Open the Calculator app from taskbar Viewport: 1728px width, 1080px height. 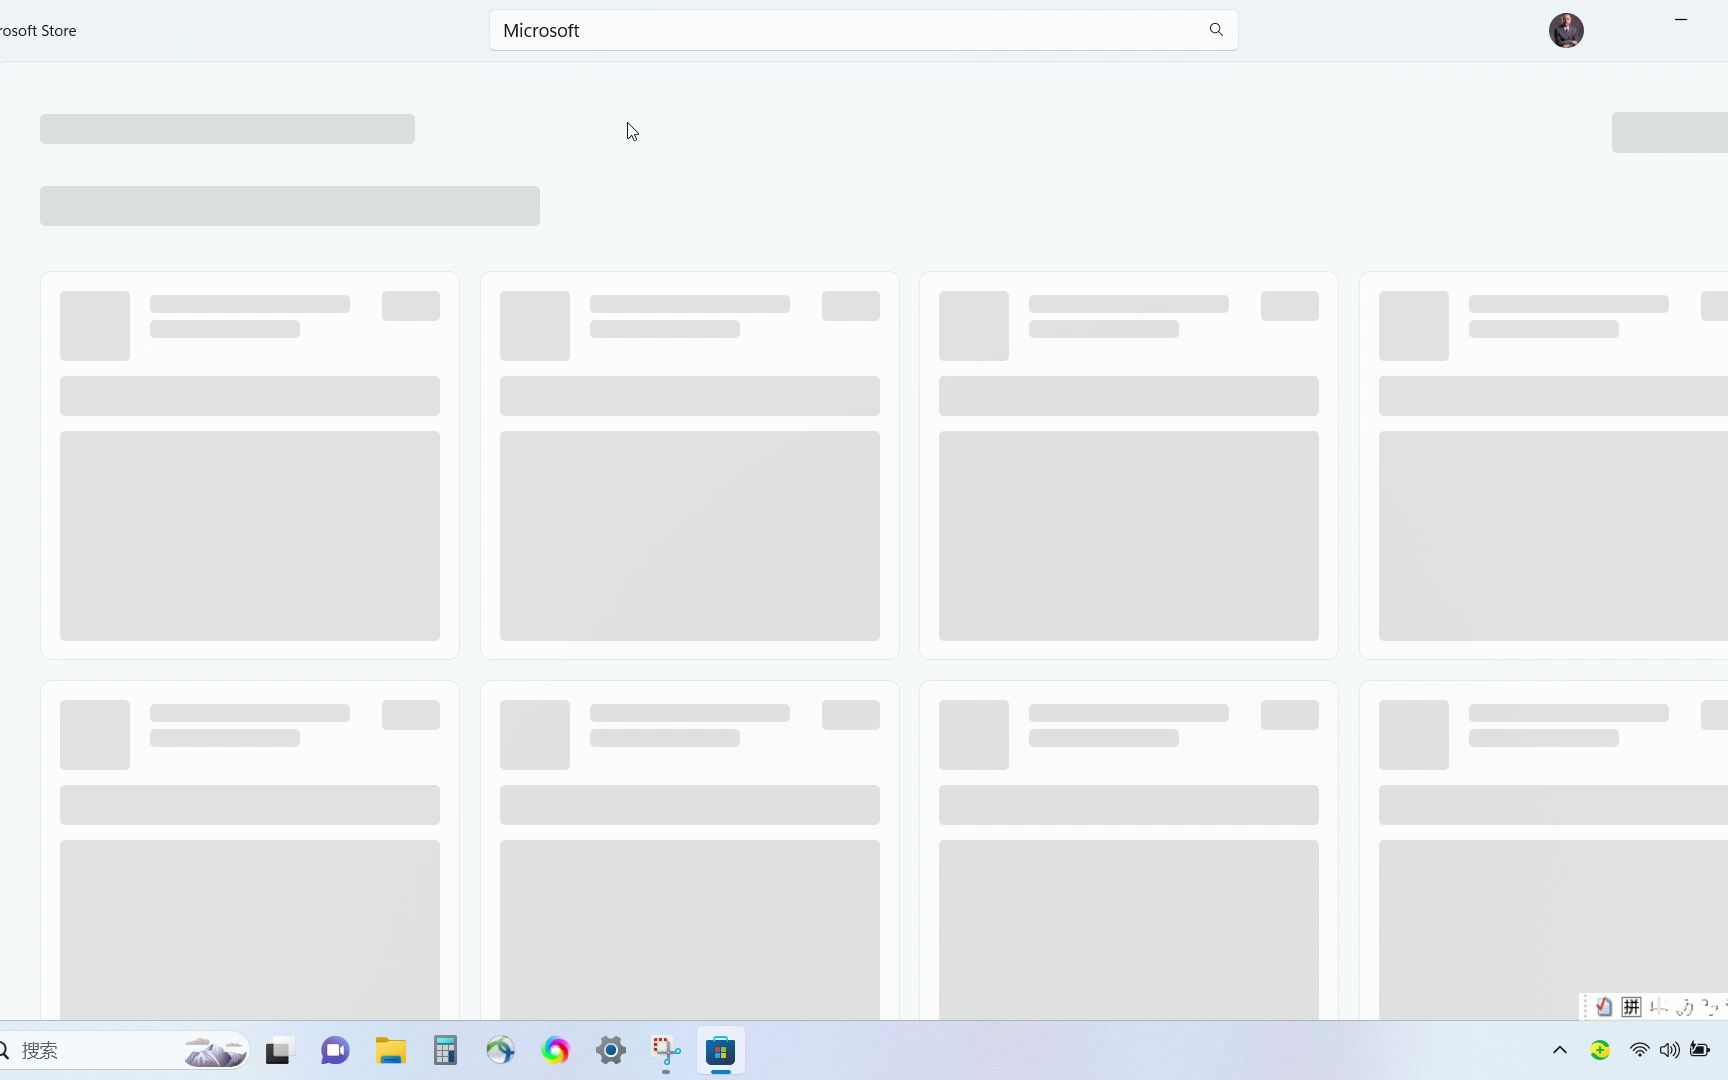coord(445,1051)
